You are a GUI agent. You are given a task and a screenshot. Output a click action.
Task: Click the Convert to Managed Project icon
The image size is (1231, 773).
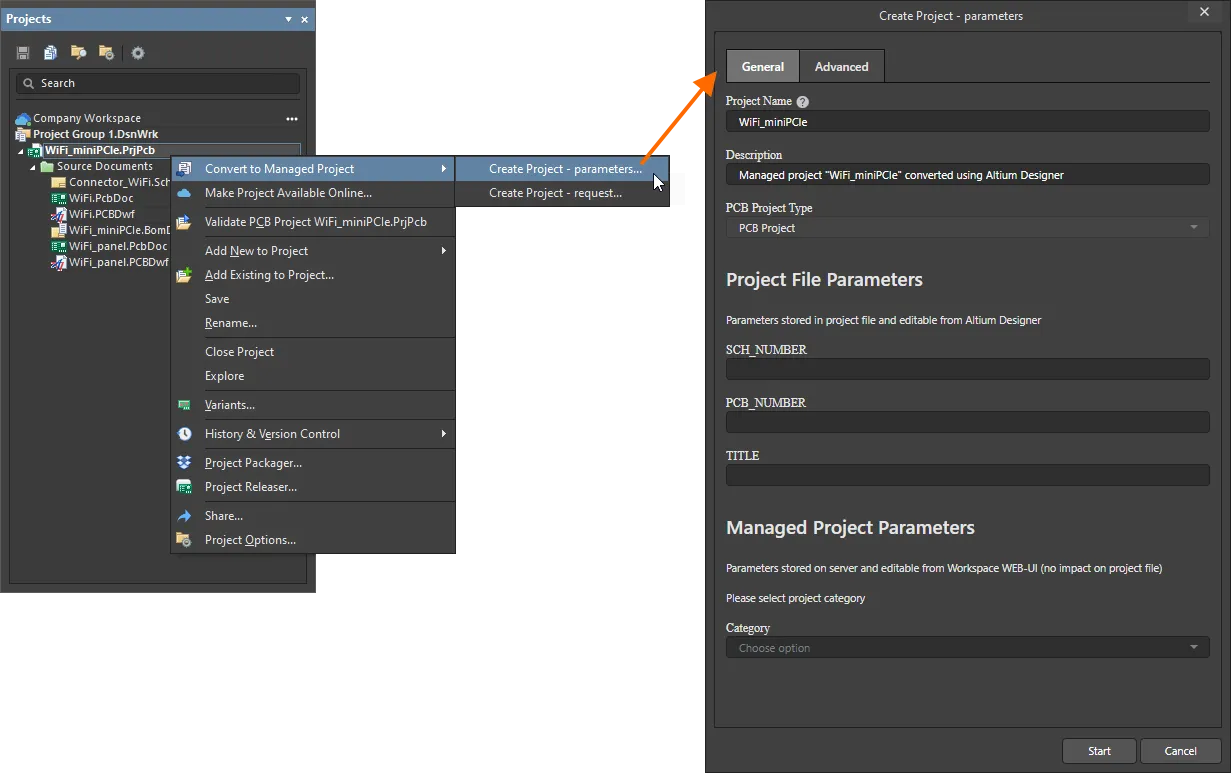(184, 169)
